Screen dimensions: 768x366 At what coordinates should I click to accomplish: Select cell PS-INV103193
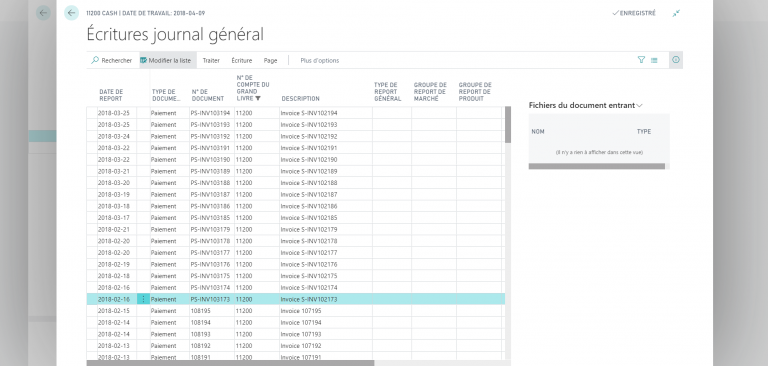(212, 124)
